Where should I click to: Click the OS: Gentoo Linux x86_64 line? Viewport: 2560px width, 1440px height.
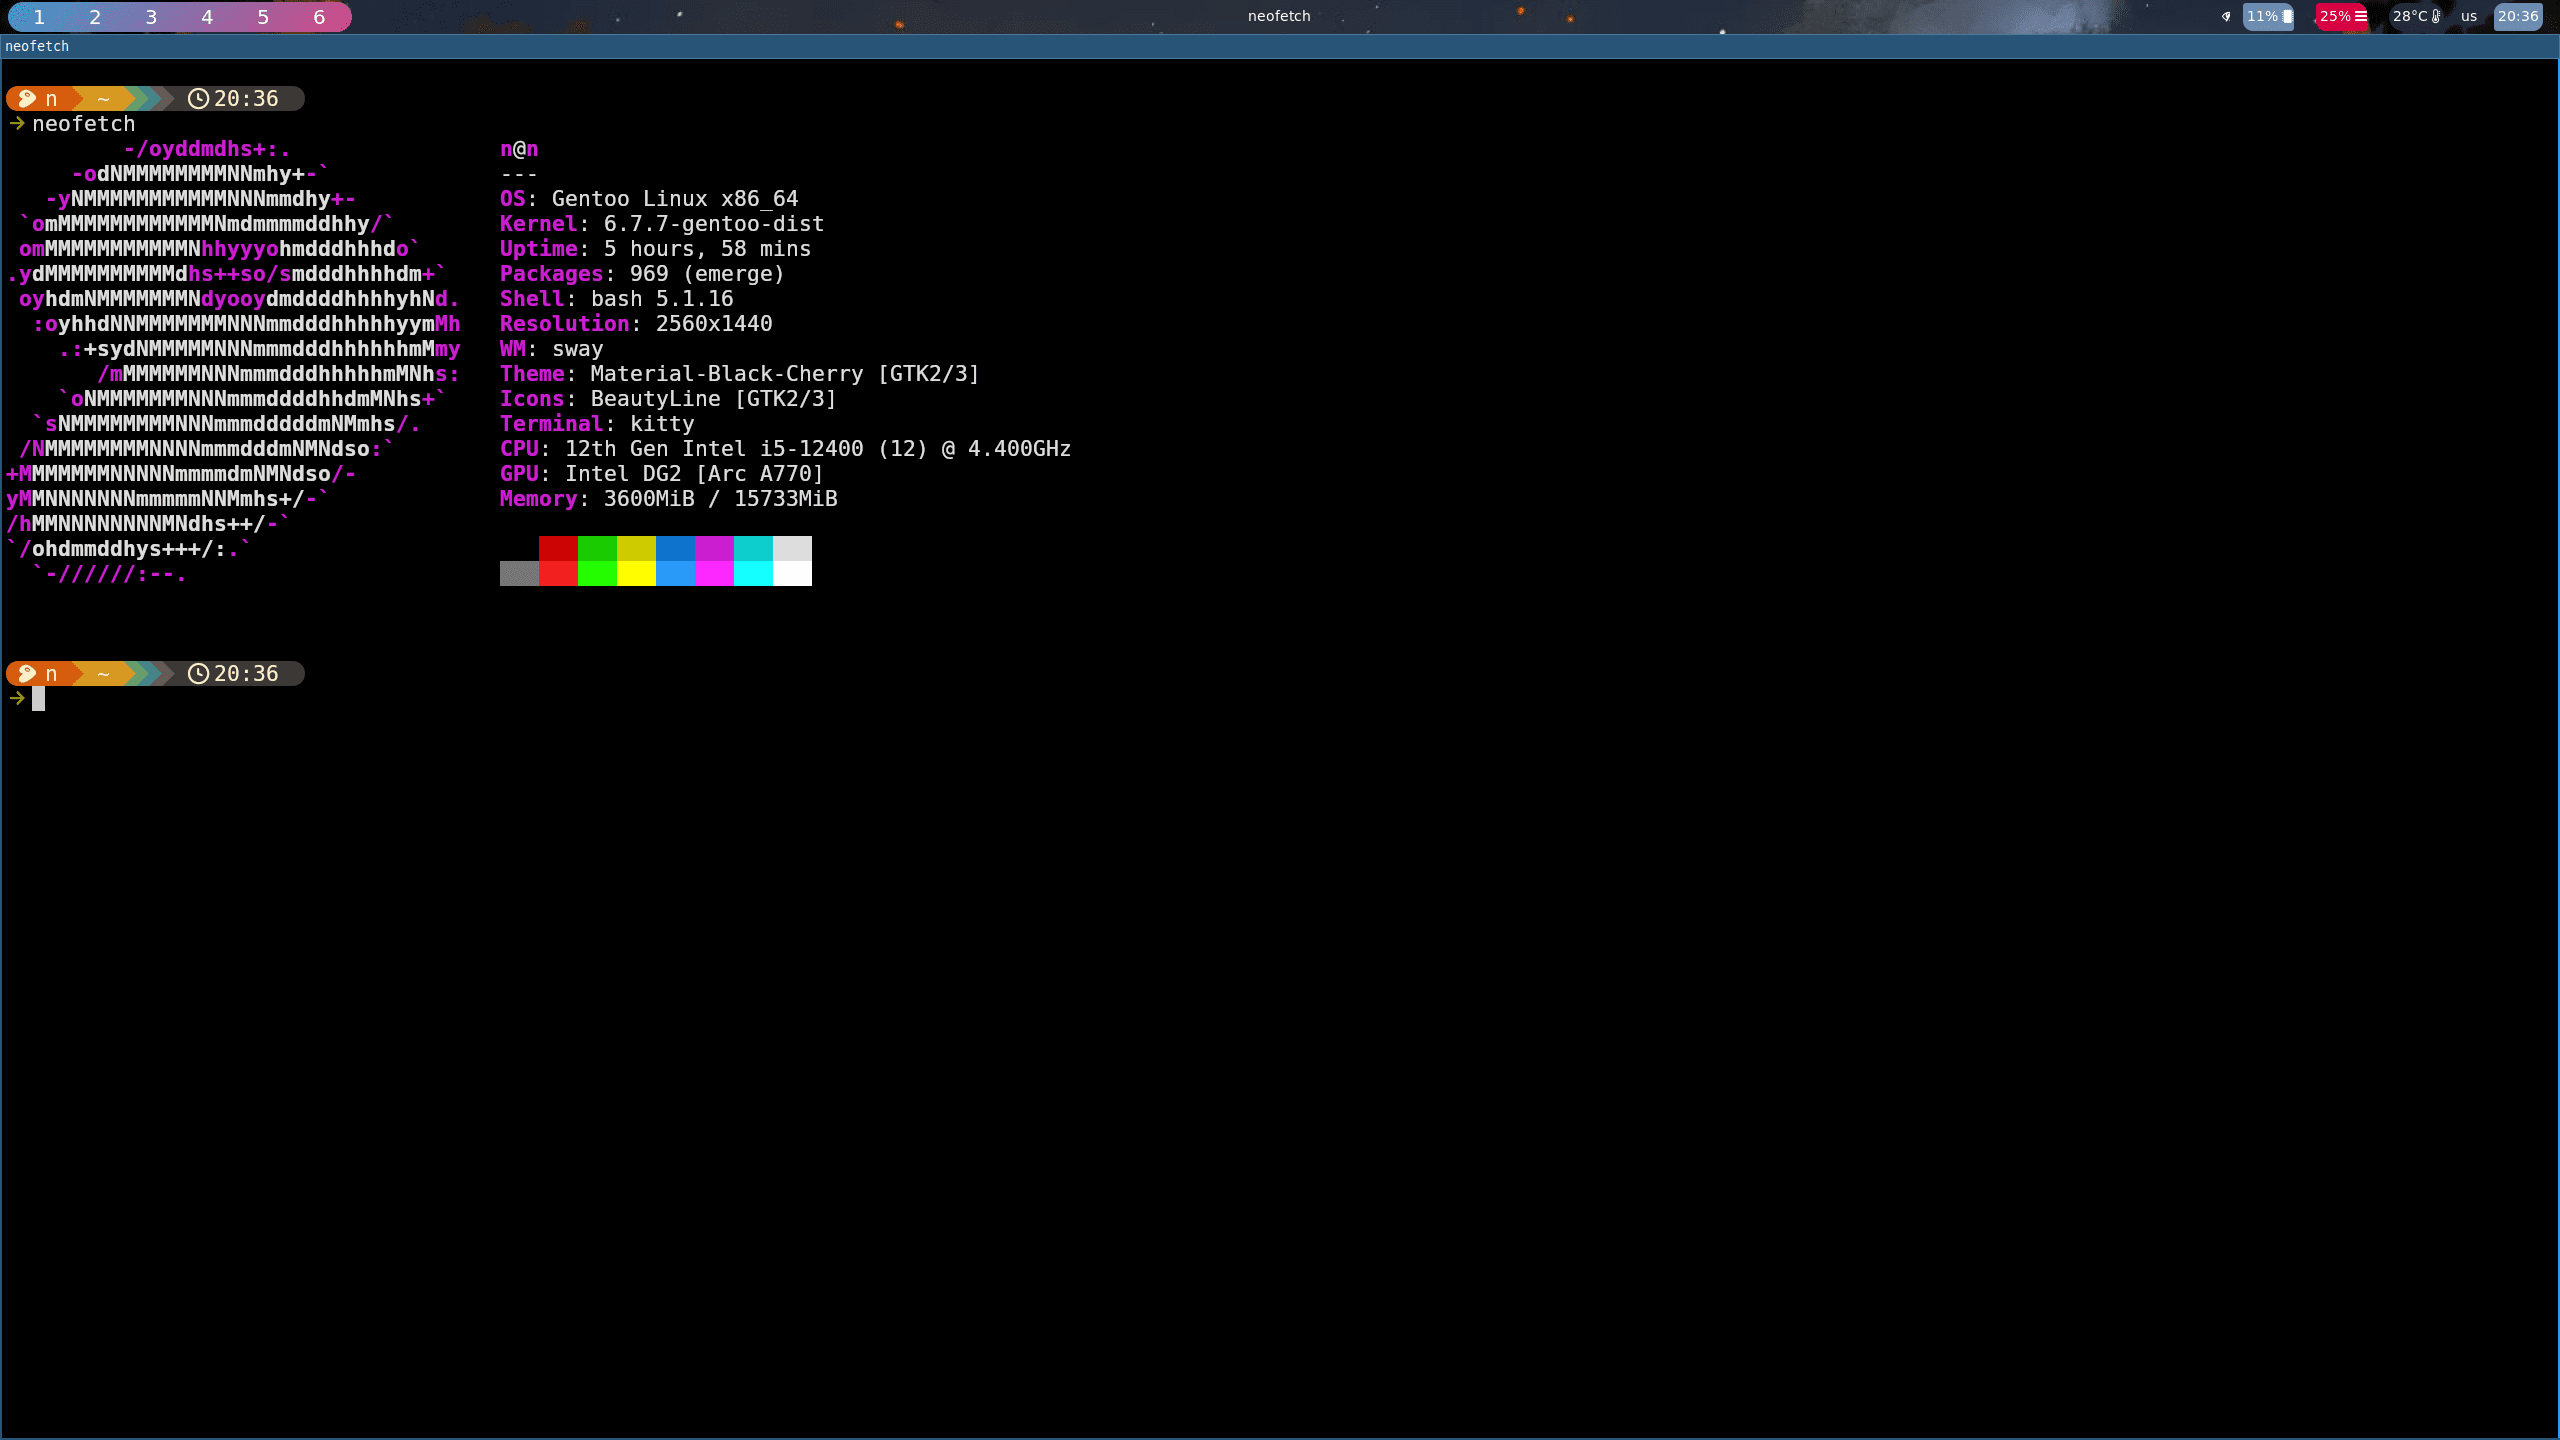click(649, 199)
